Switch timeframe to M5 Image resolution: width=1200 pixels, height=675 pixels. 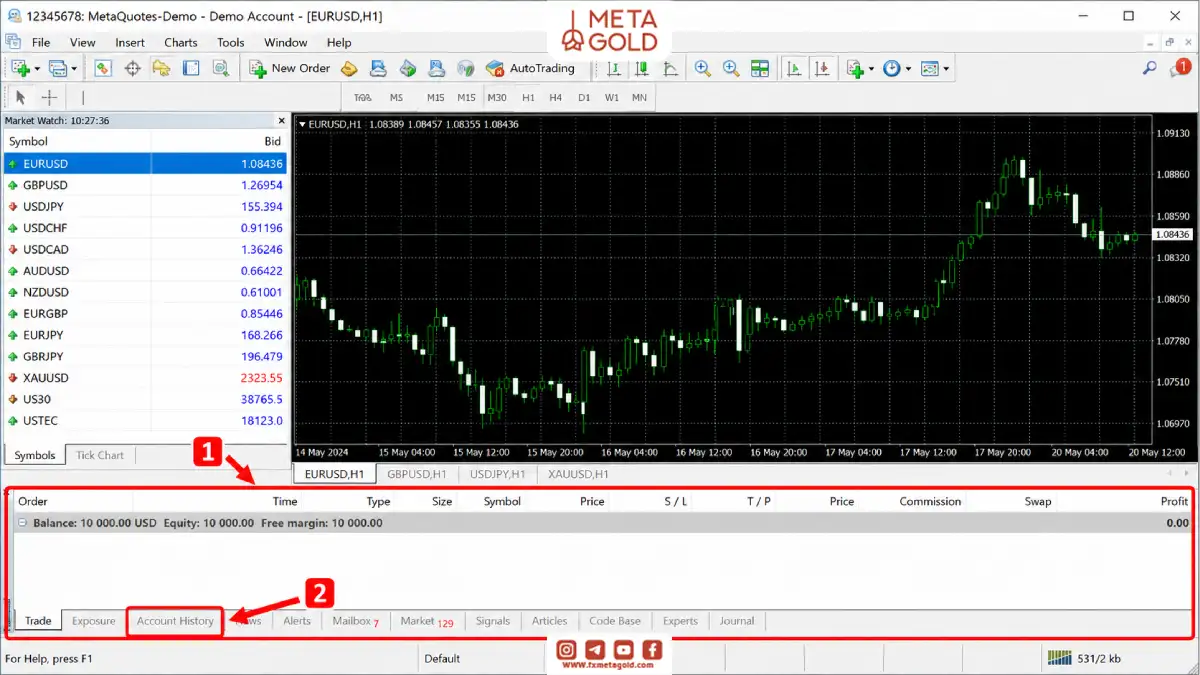[397, 97]
